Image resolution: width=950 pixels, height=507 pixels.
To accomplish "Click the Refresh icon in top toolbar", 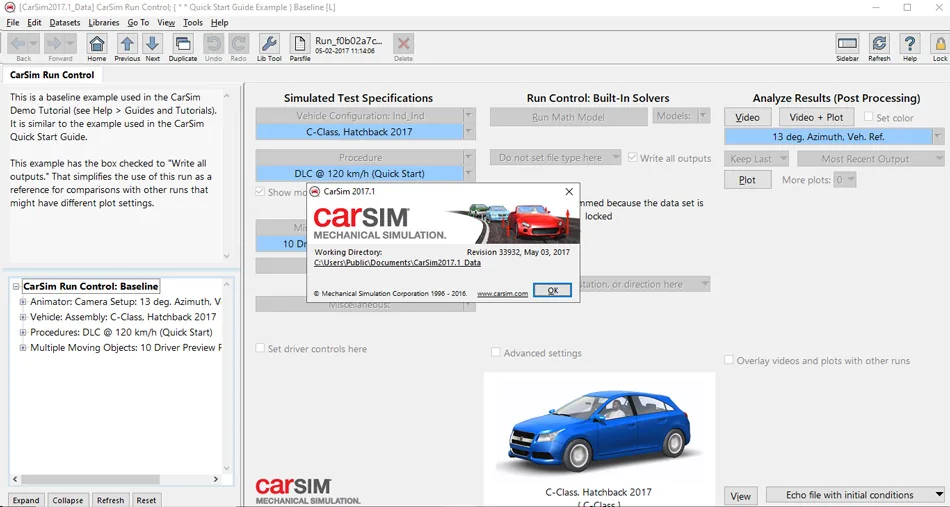I will pos(879,44).
